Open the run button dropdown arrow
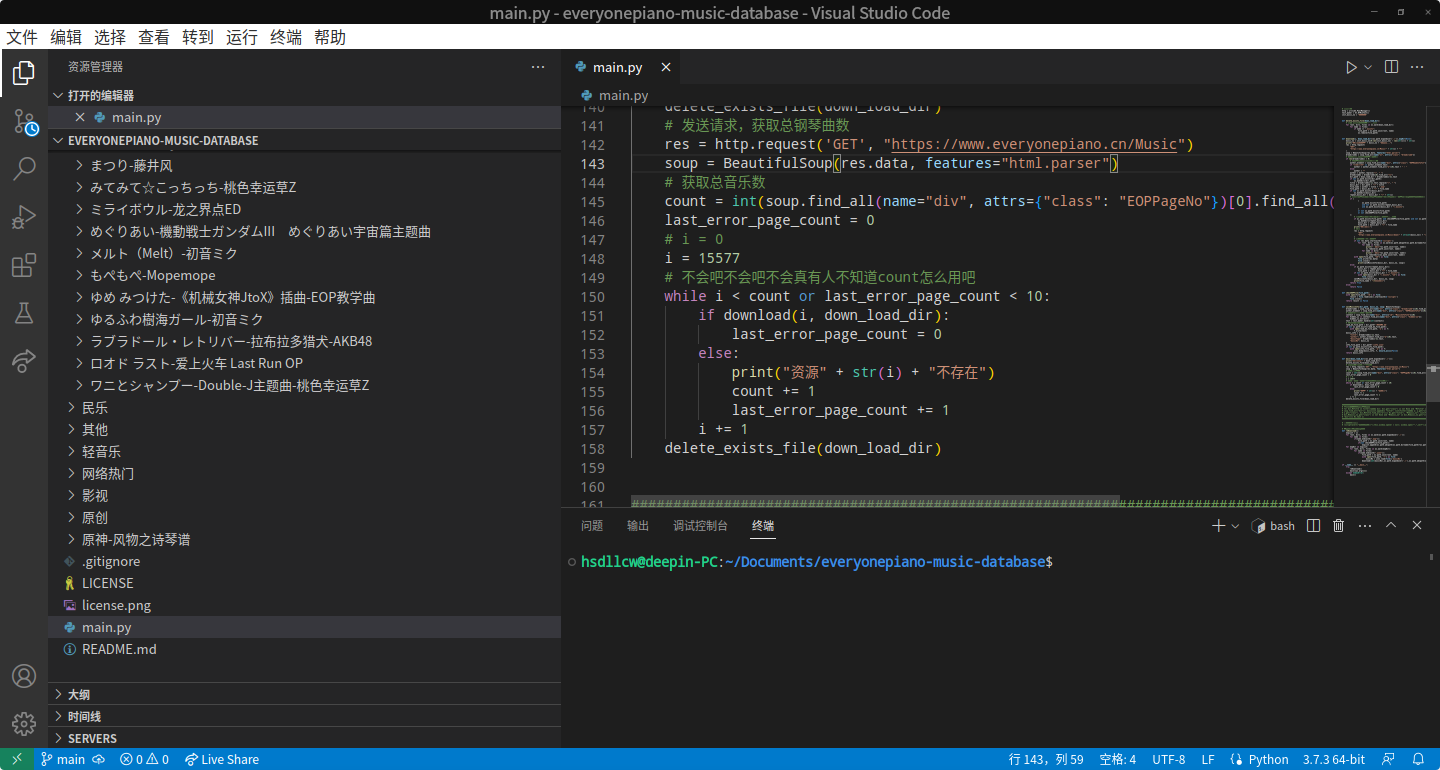The image size is (1440, 770). (x=1368, y=67)
